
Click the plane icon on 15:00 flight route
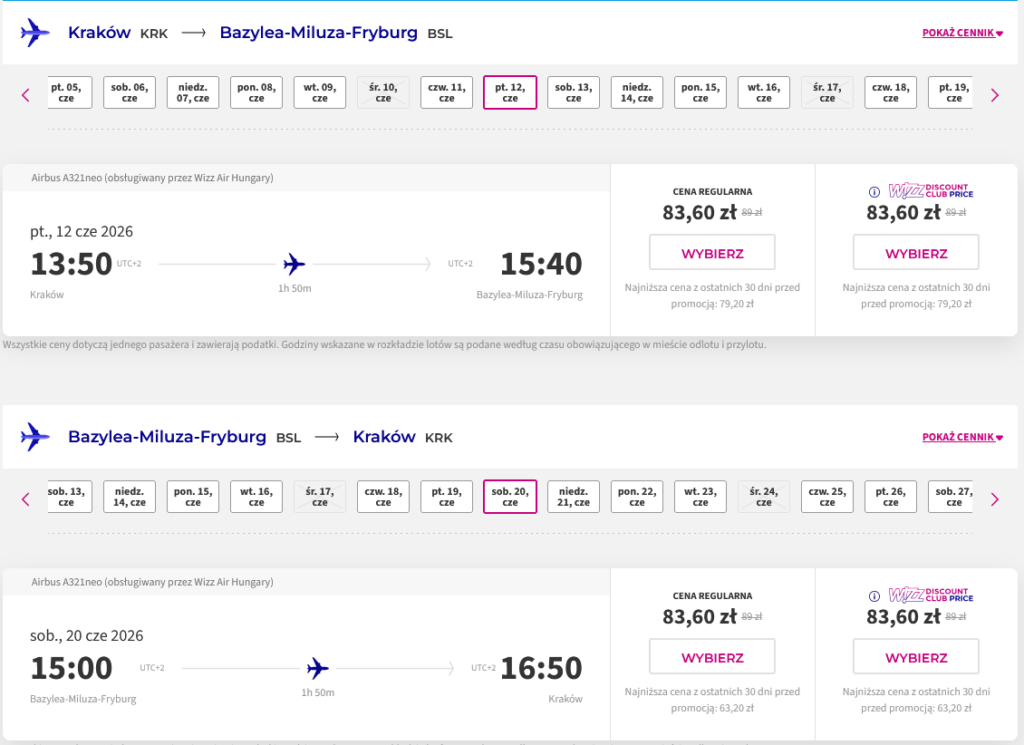point(318,667)
